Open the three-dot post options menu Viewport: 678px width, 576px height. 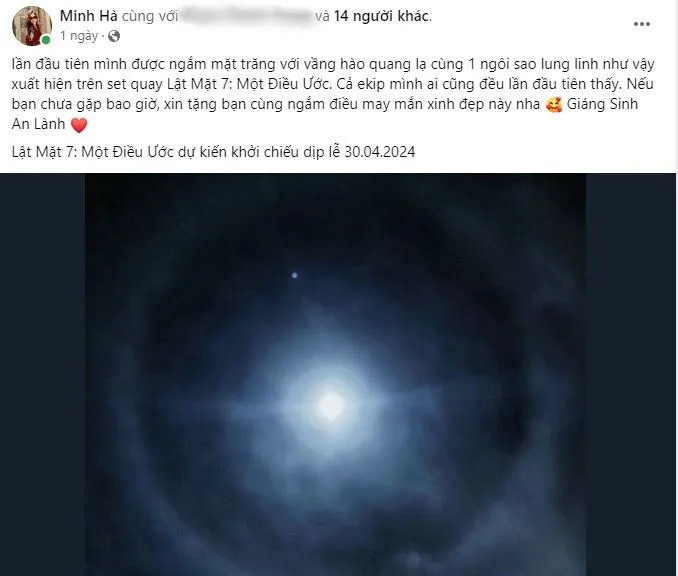click(x=642, y=24)
